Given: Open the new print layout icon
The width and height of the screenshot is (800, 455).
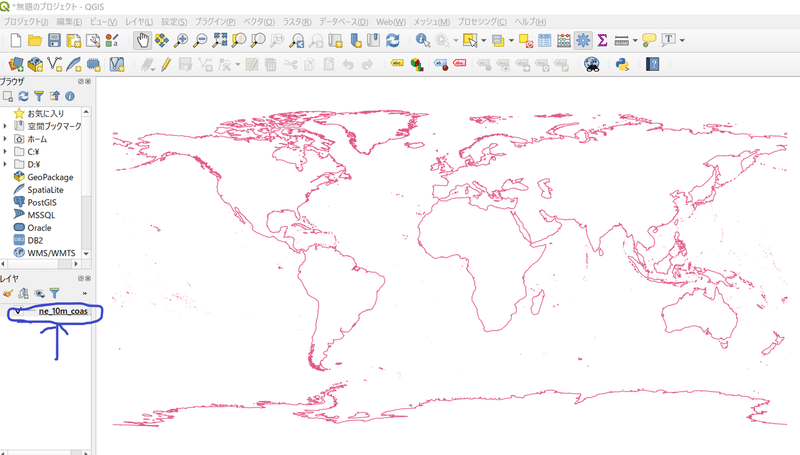Looking at the screenshot, I should tap(73, 40).
